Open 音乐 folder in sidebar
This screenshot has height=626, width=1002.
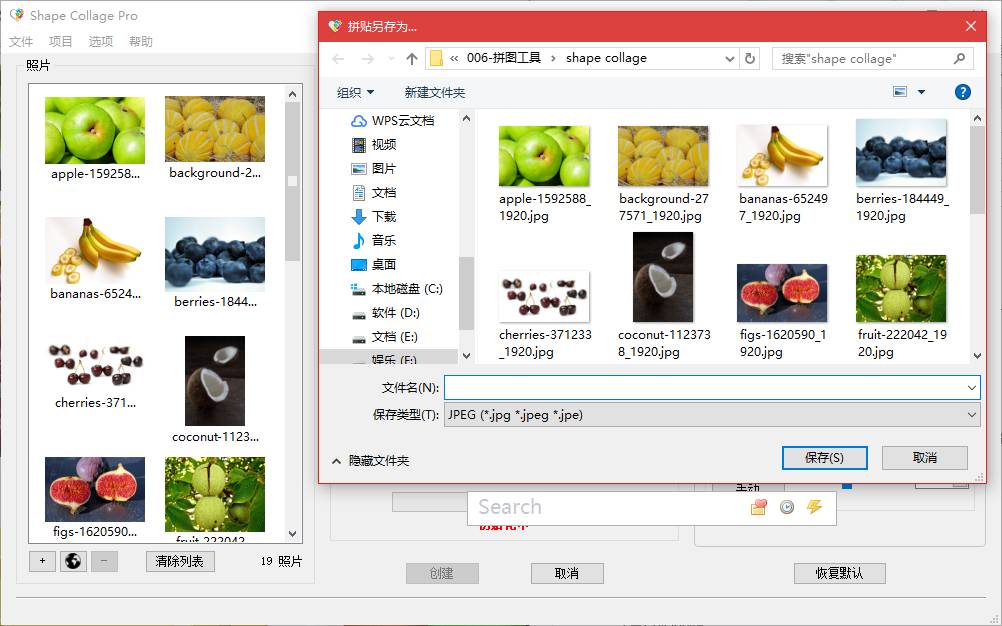tap(375, 241)
